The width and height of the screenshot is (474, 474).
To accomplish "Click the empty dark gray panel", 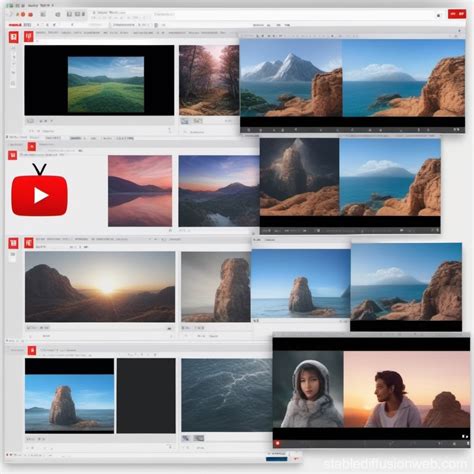I will (146, 396).
